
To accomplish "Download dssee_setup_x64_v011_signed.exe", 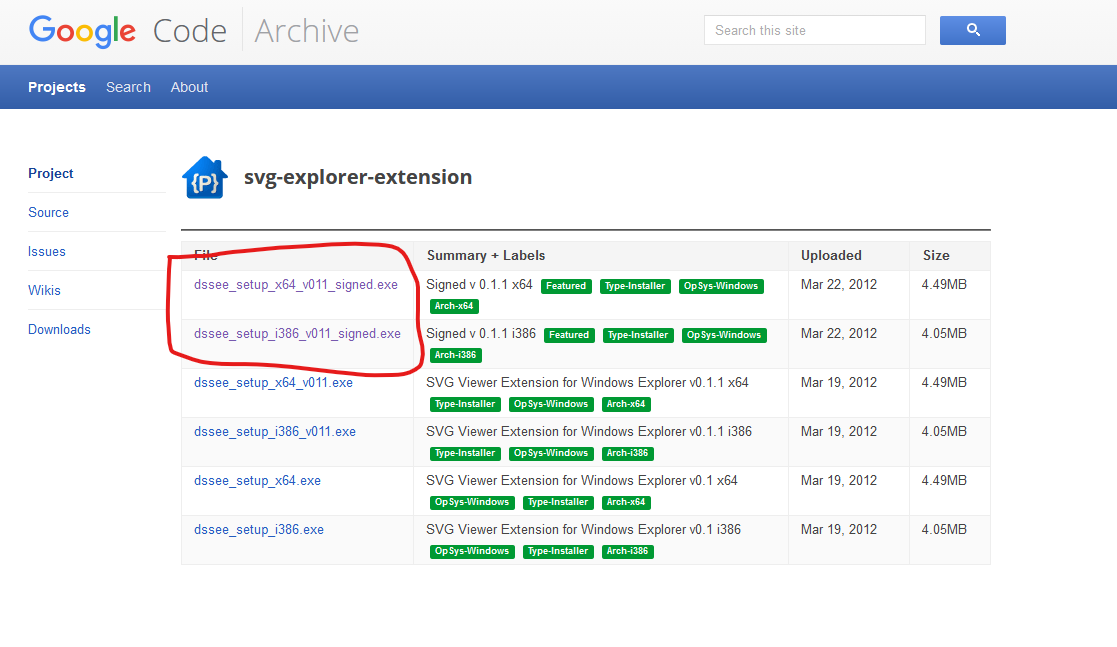I will tap(296, 284).
